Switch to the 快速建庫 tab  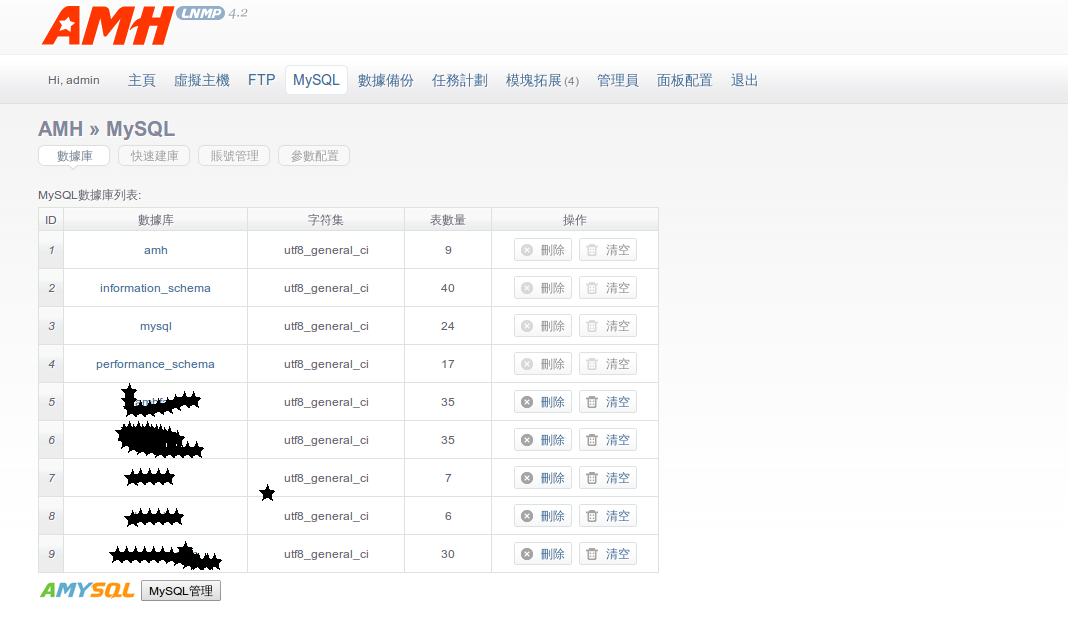[x=154, y=156]
